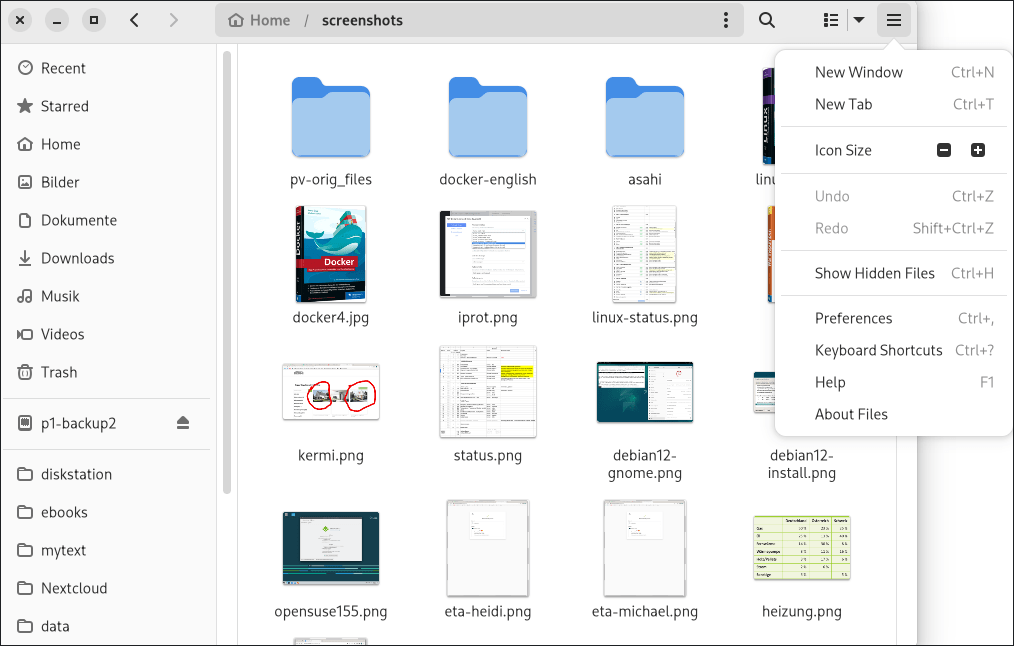
Task: Open ebooks bookmark in sidebar
Action: 109,512
